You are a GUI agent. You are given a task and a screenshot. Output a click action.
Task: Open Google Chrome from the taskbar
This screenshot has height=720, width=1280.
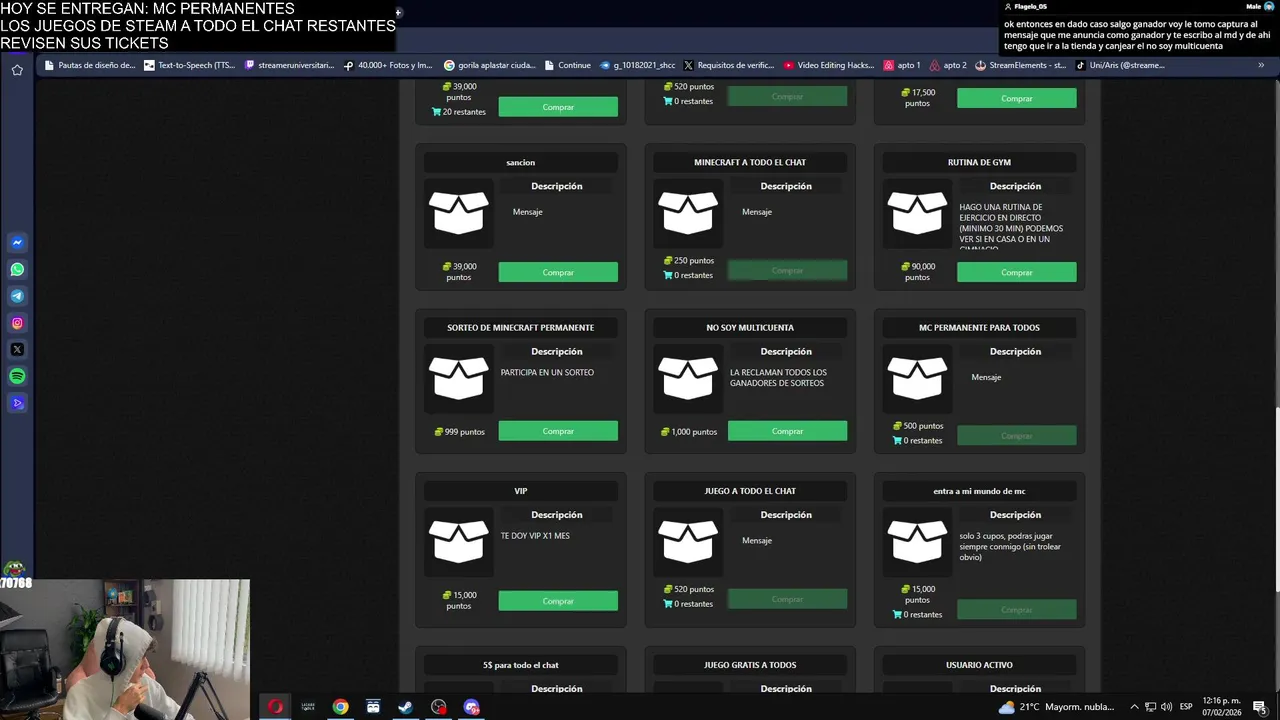click(341, 707)
